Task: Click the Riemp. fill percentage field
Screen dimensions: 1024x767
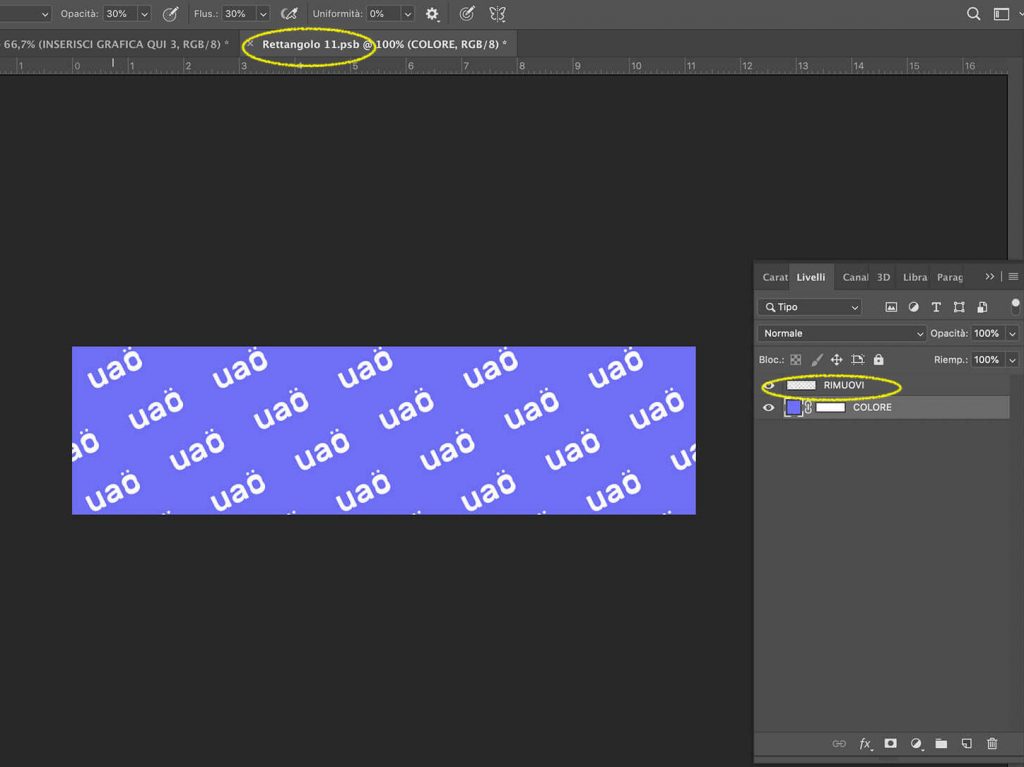Action: click(986, 360)
